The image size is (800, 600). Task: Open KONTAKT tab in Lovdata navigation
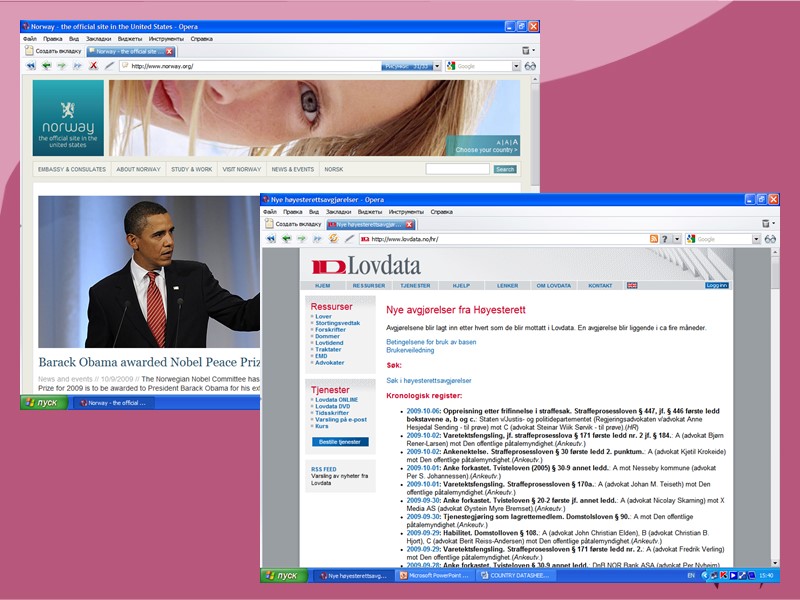click(600, 286)
